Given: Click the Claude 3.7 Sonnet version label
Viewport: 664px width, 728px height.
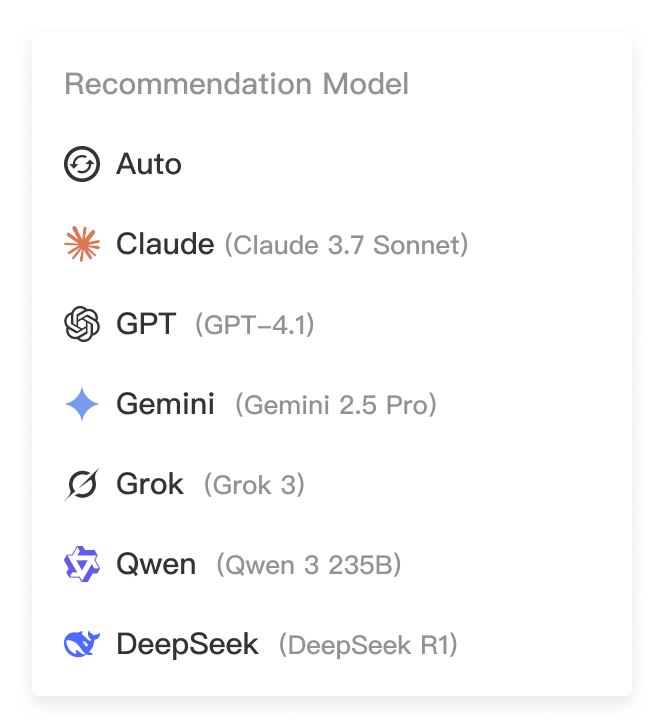Looking at the screenshot, I should pyautogui.click(x=346, y=245).
